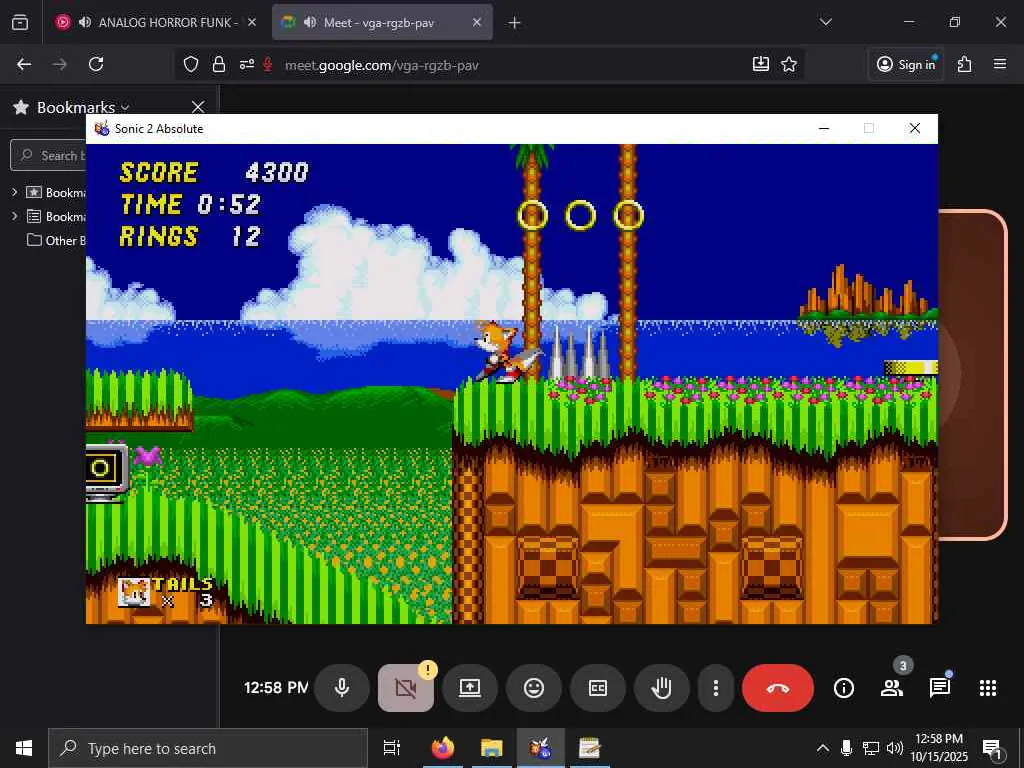Go forward to the next page
Viewport: 1024px width, 768px height.
[x=59, y=64]
